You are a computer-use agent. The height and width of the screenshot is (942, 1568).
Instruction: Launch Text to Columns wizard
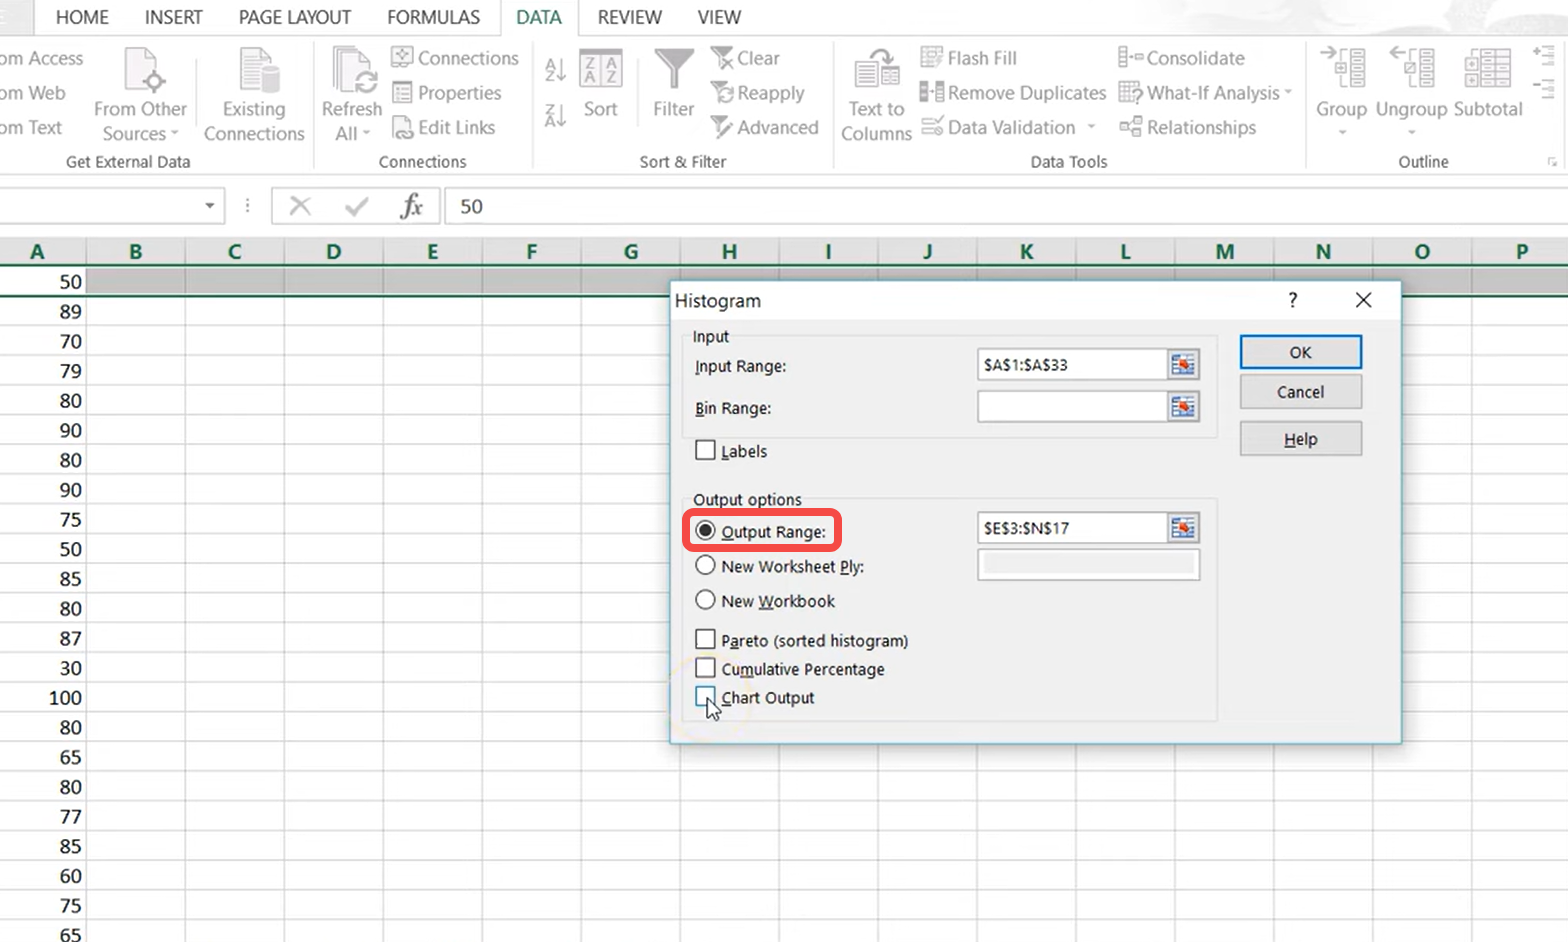876,95
